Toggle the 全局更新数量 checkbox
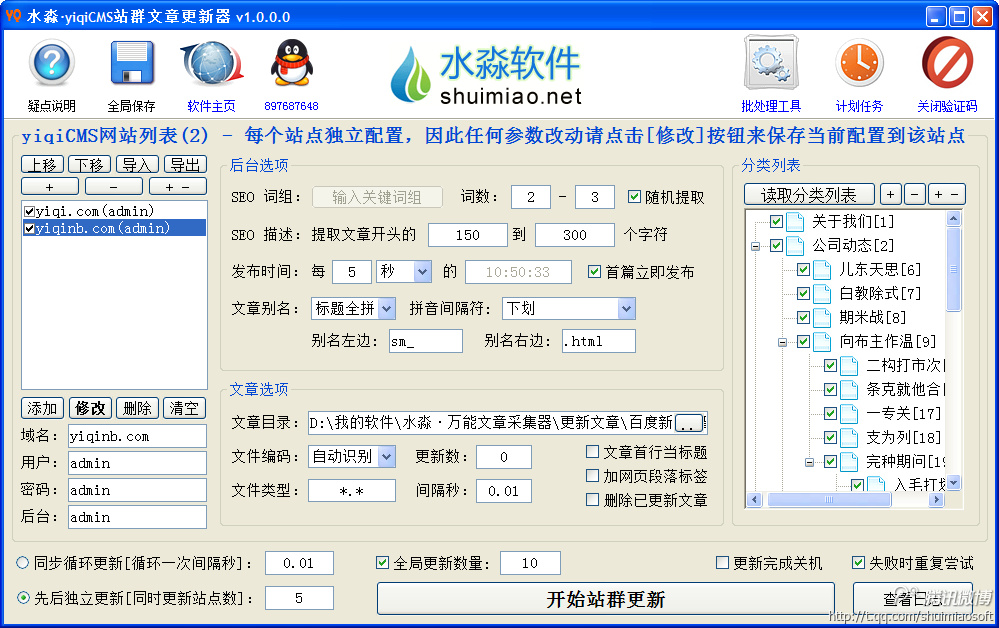 pos(382,562)
